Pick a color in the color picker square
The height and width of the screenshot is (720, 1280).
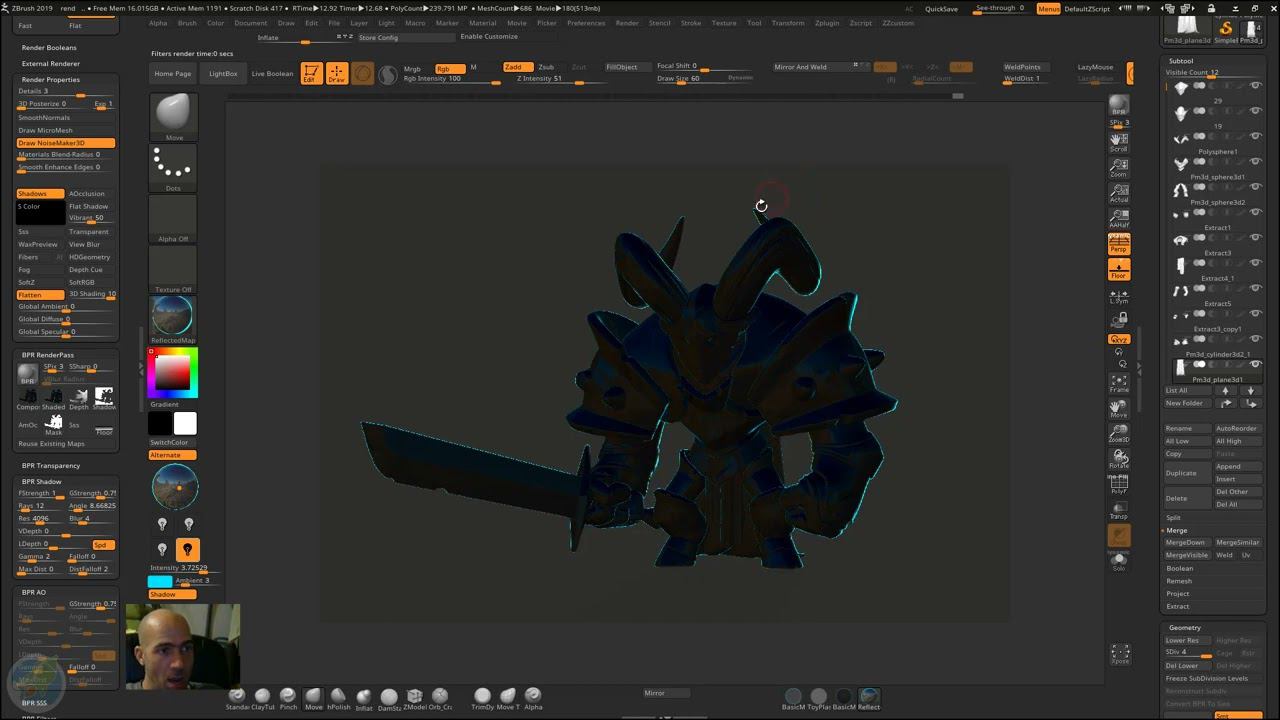click(173, 372)
